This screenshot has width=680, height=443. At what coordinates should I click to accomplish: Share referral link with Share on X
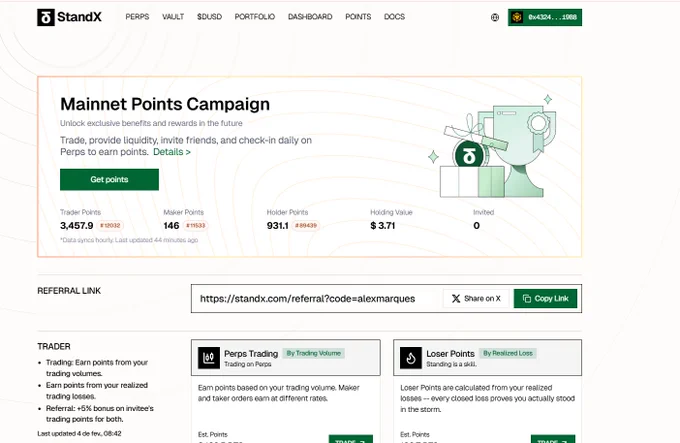[476, 298]
